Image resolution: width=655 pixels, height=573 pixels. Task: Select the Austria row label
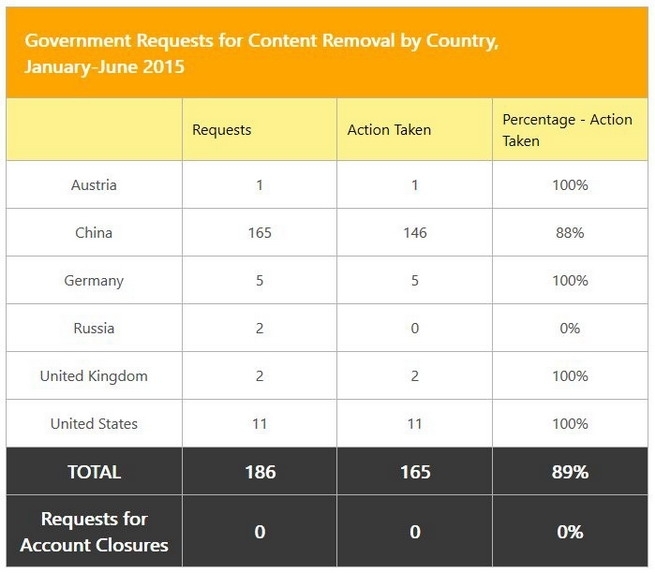94,185
